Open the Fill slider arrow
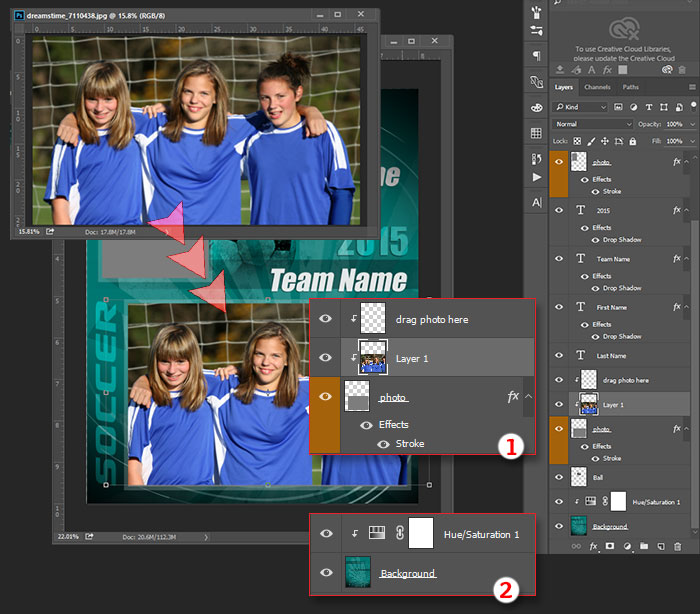Screen dimensions: 700x614 (x=692, y=141)
